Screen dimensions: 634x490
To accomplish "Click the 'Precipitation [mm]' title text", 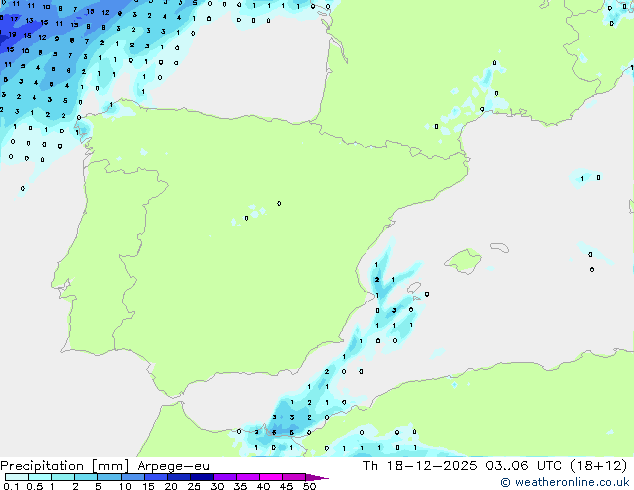I will point(65,466).
